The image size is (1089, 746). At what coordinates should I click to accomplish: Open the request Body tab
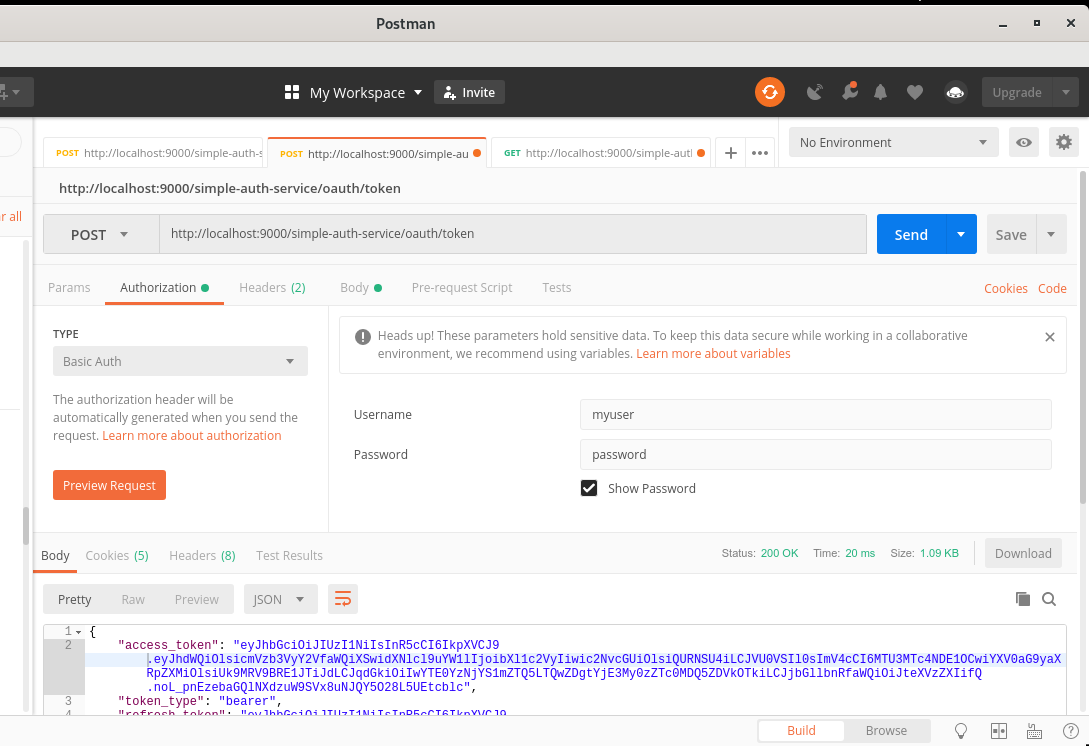pos(360,288)
